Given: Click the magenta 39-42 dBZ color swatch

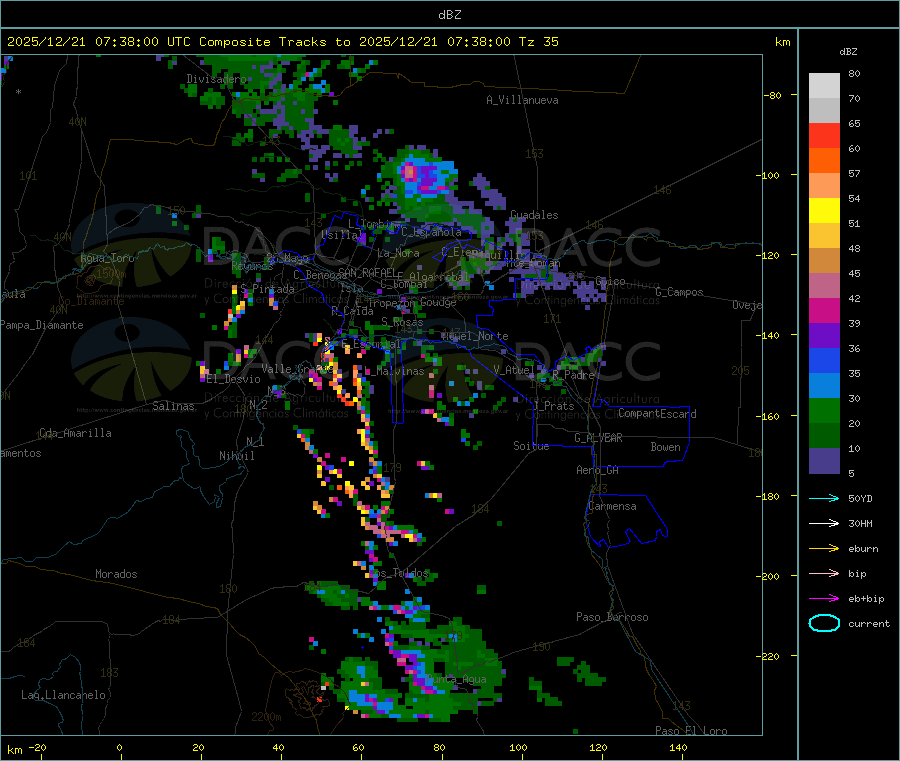Looking at the screenshot, I should tap(824, 310).
